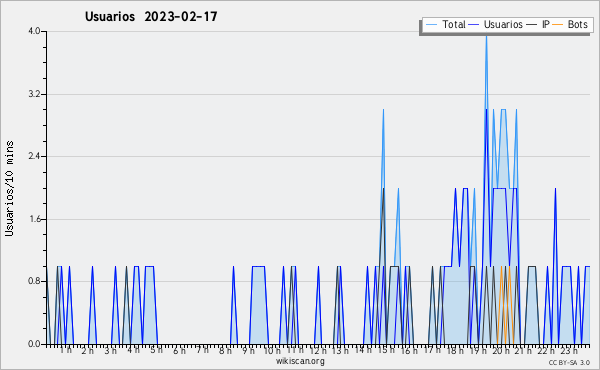
Task: Click the light blue Total legend line
Action: click(x=432, y=25)
